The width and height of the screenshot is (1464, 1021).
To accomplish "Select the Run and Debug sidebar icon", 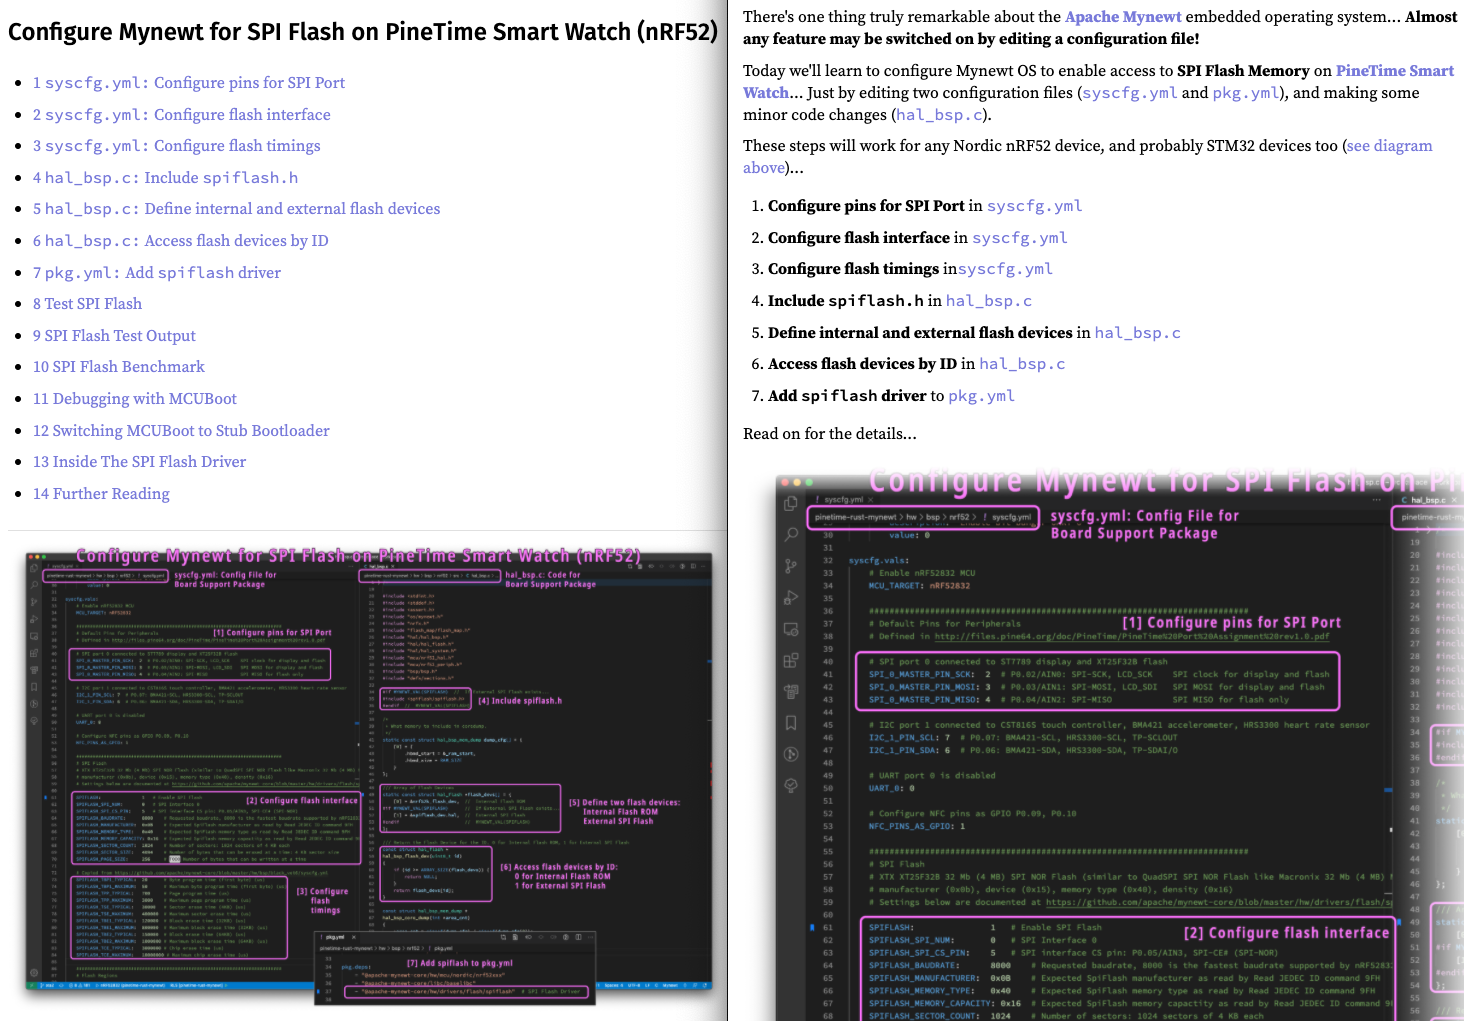I will click(x=791, y=597).
